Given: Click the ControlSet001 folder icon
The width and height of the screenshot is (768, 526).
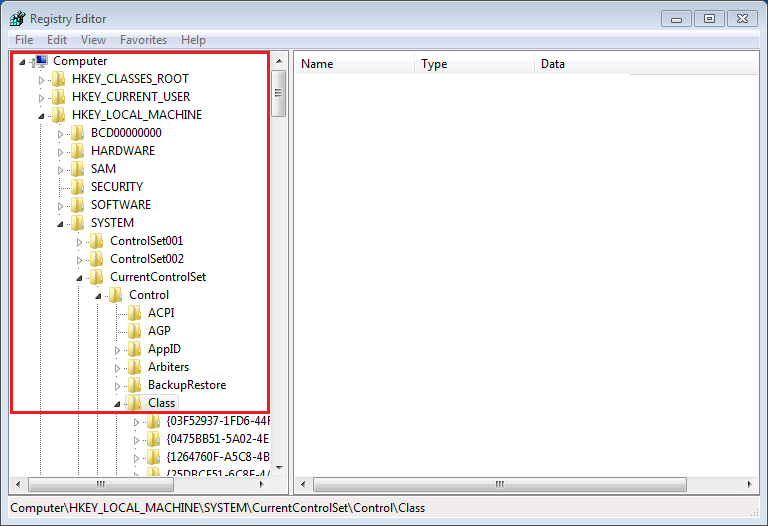Looking at the screenshot, I should point(97,241).
